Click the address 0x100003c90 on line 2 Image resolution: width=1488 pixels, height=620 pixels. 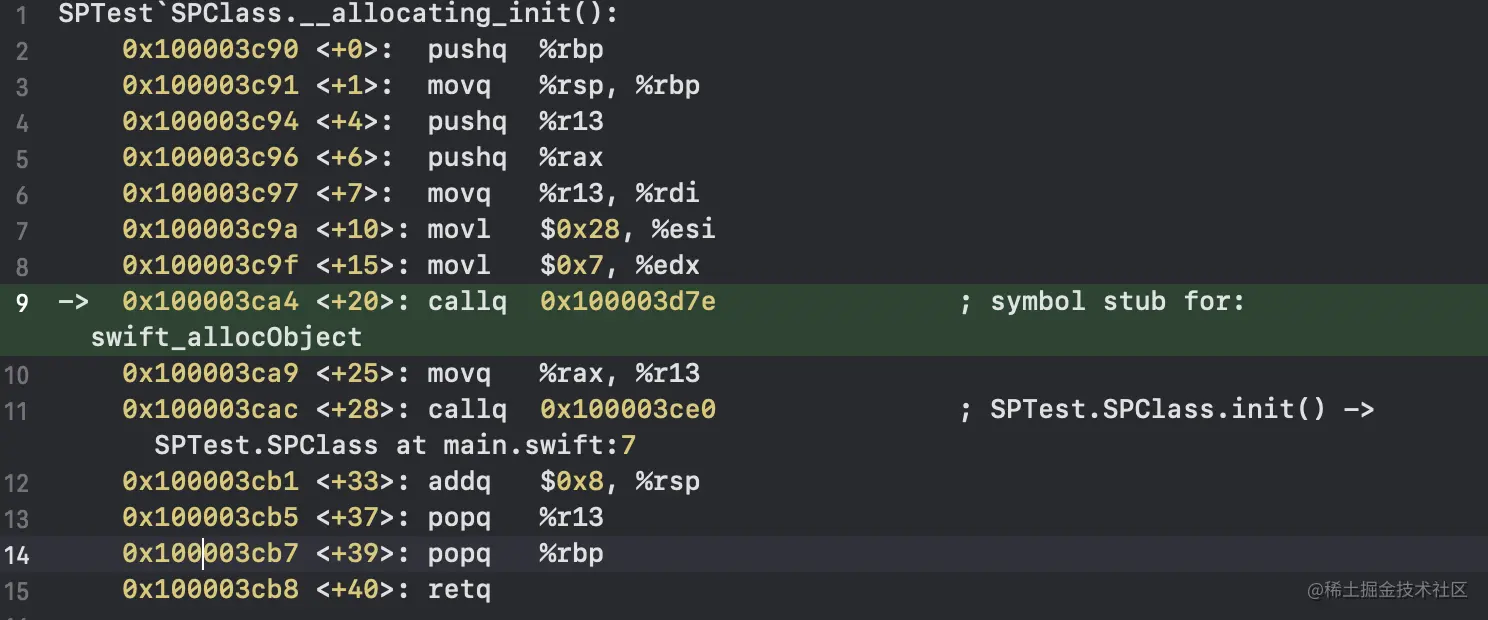coord(210,50)
